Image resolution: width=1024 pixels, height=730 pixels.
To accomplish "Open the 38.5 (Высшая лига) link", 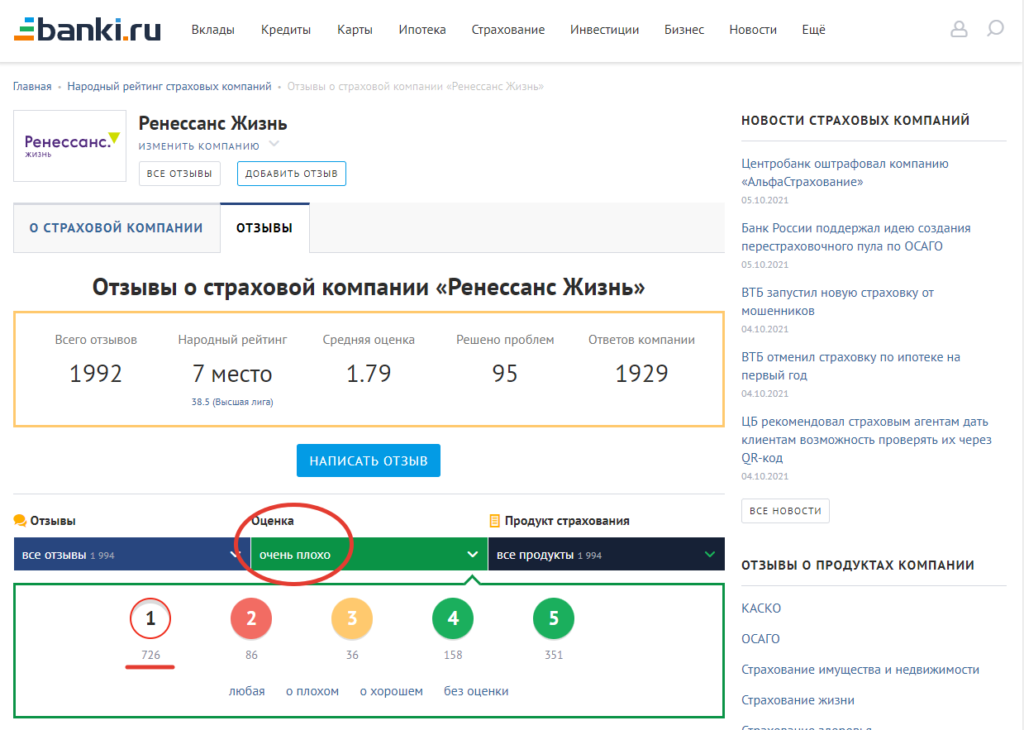I will (232, 402).
